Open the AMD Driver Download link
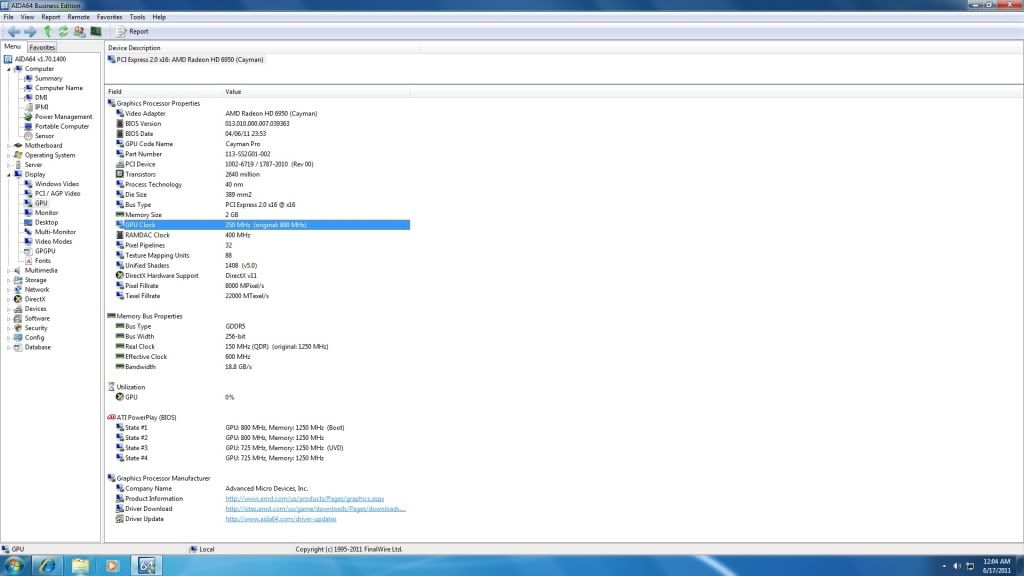 (315, 509)
